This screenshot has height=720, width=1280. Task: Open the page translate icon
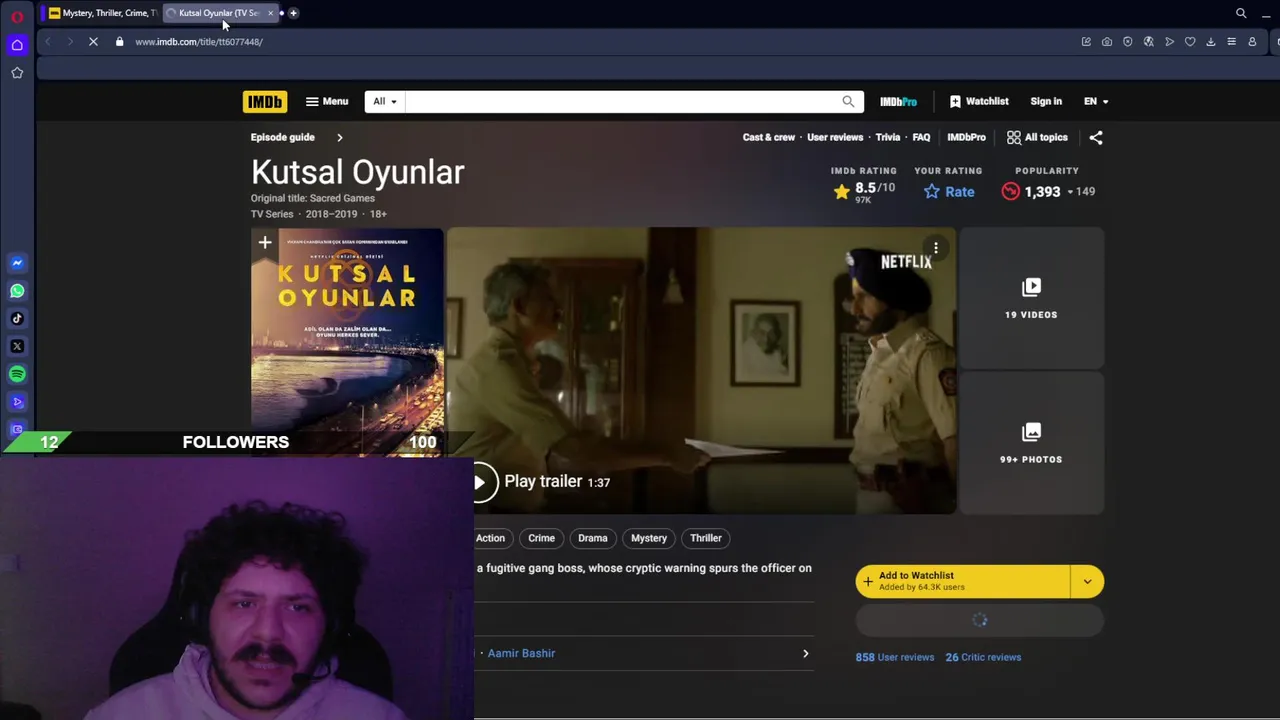(1148, 42)
